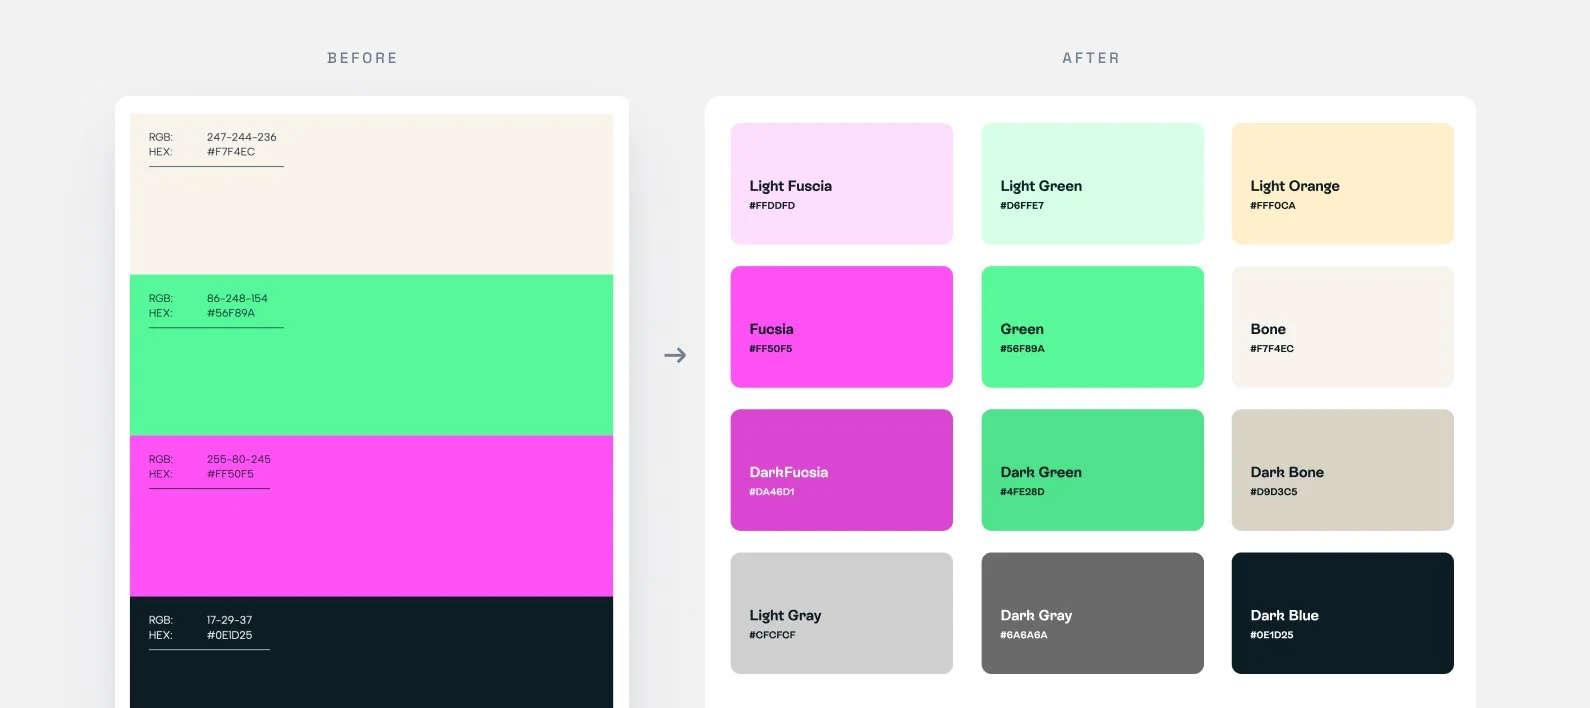Click the #DA46D1 hex code text

(x=772, y=492)
